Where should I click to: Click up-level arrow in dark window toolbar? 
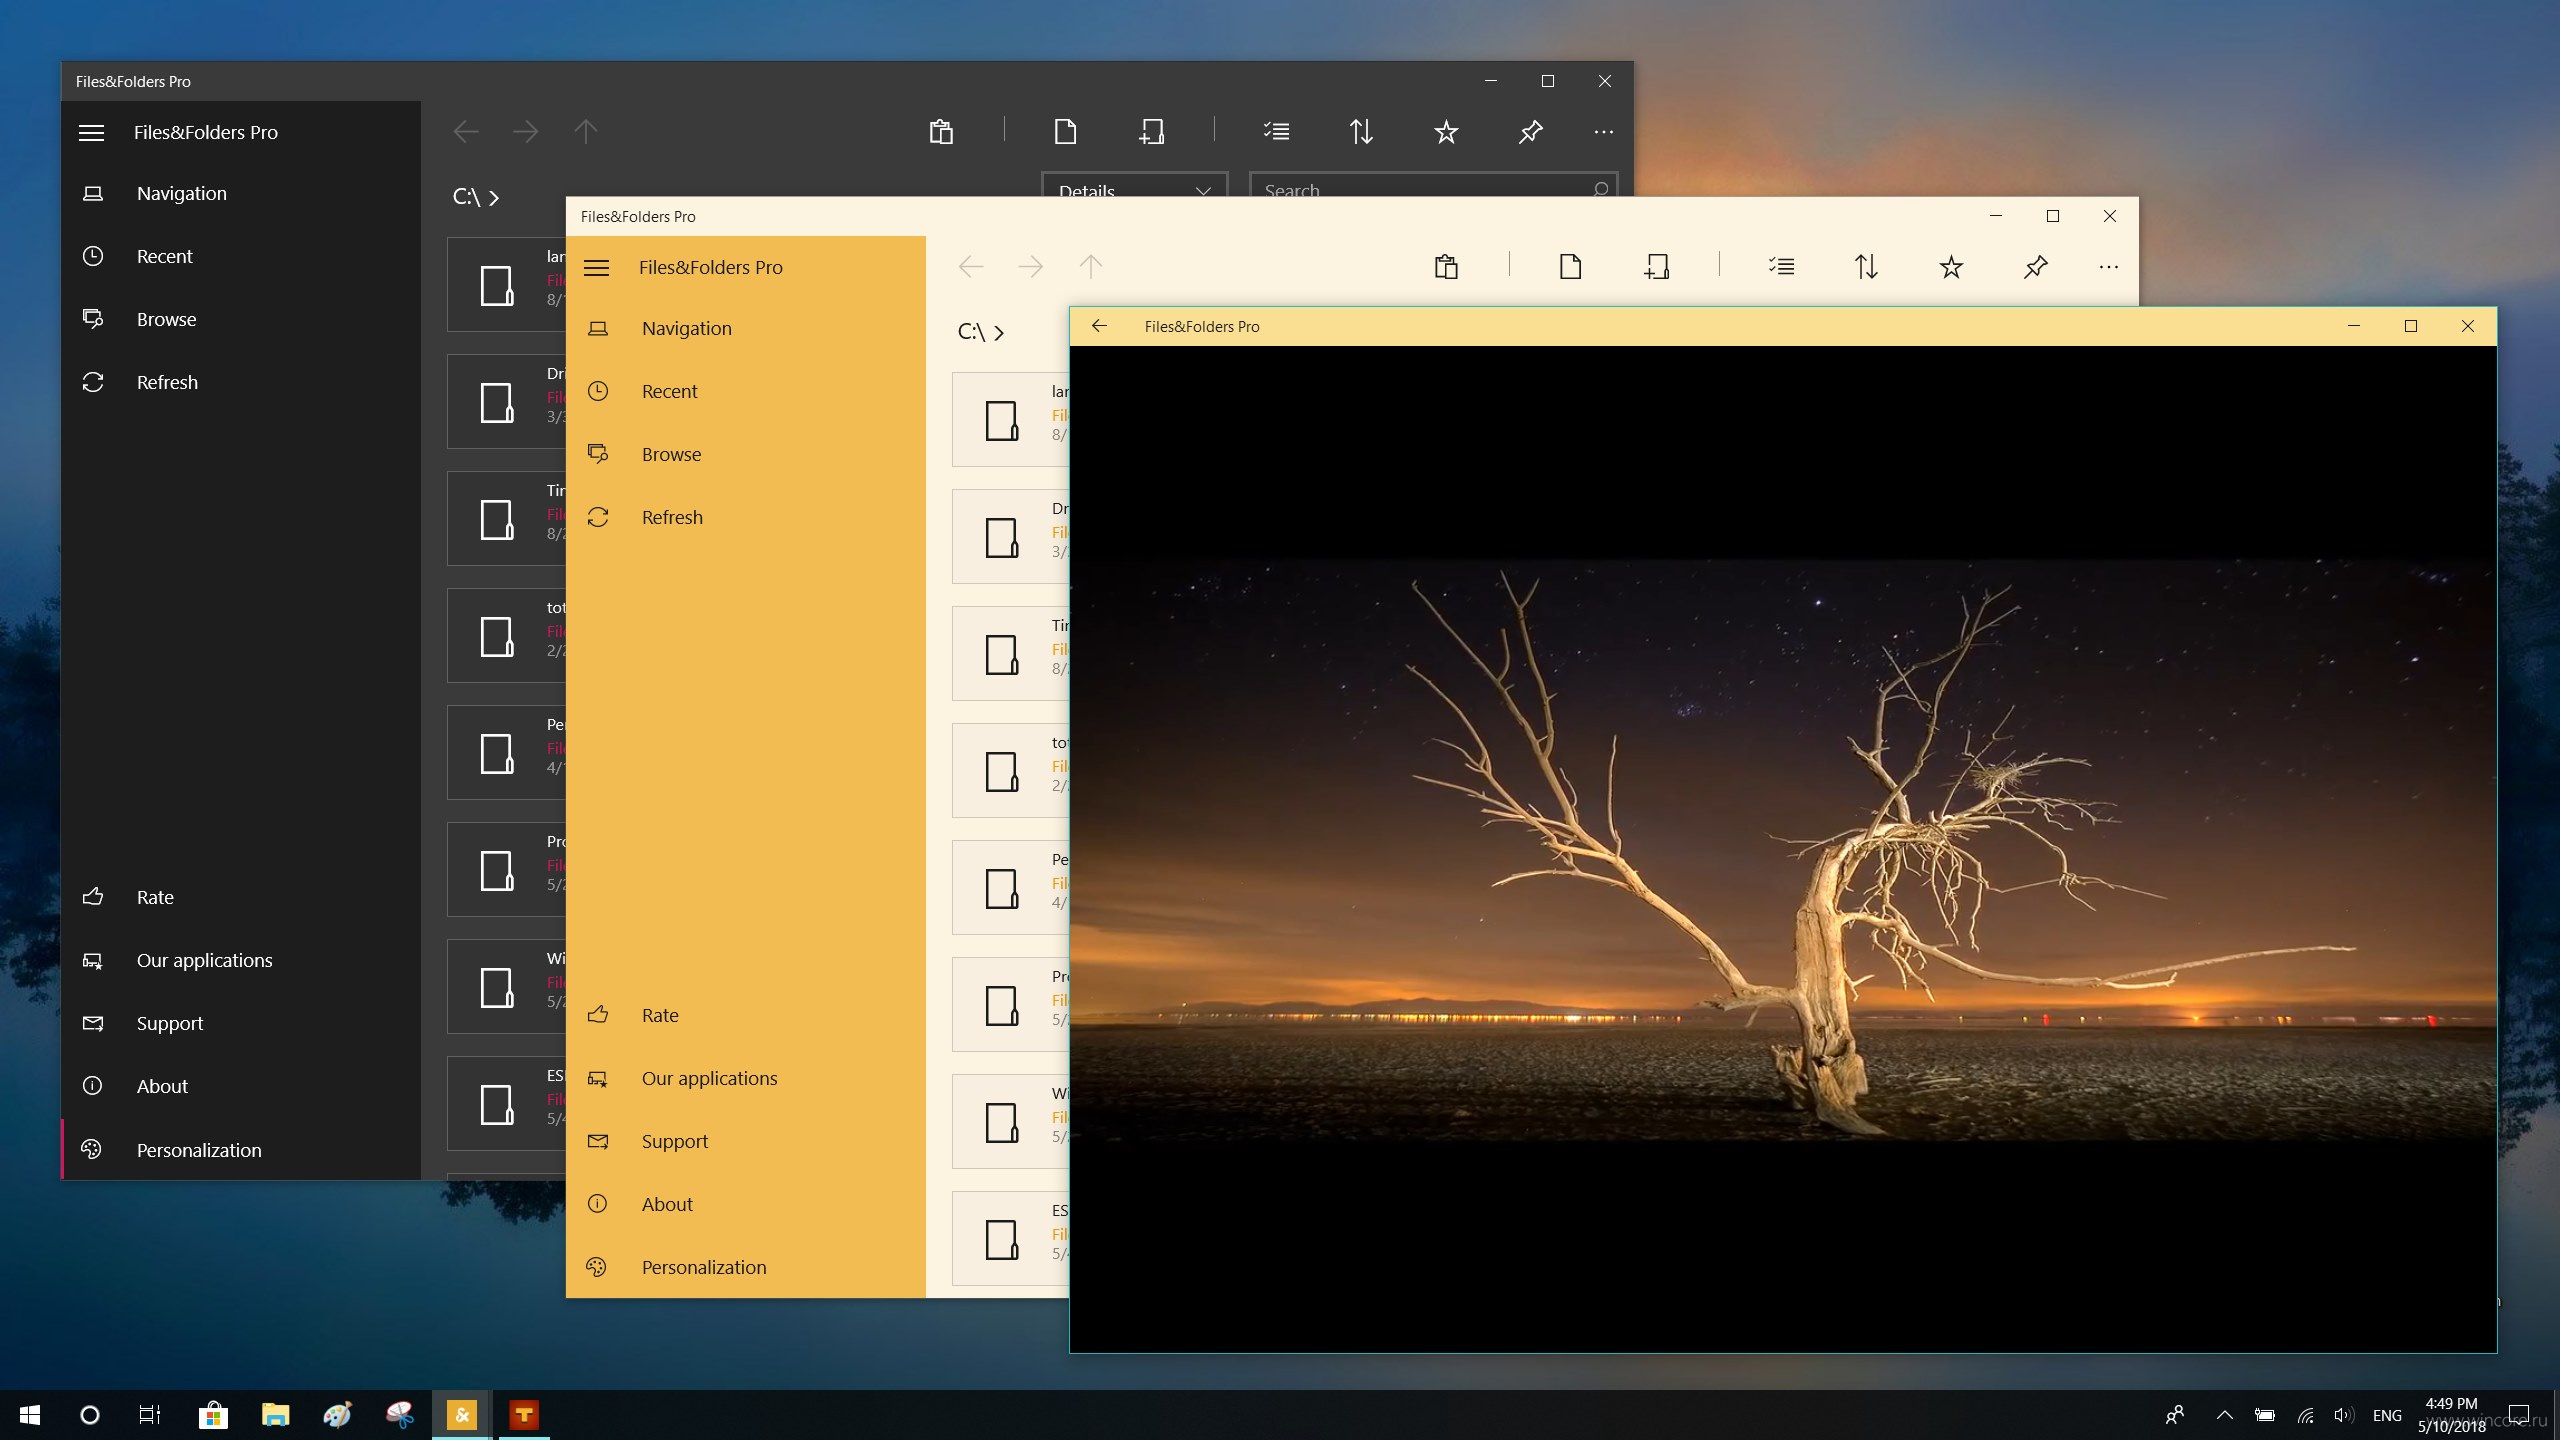[x=586, y=131]
